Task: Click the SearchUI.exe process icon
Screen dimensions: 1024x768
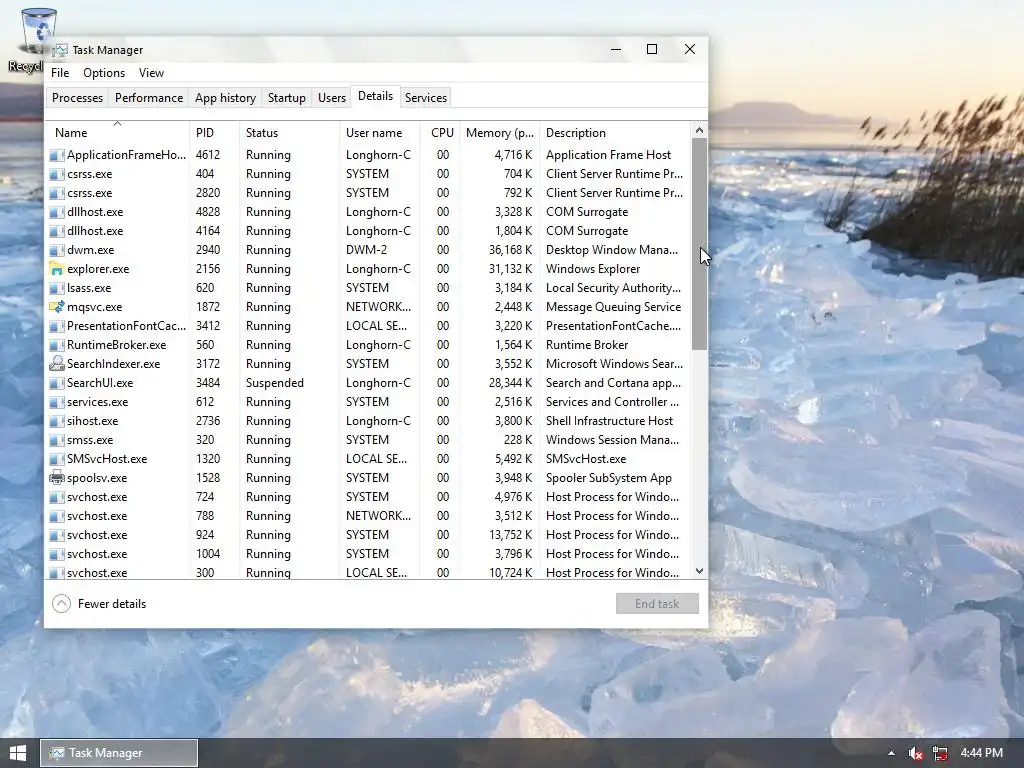Action: [x=57, y=383]
